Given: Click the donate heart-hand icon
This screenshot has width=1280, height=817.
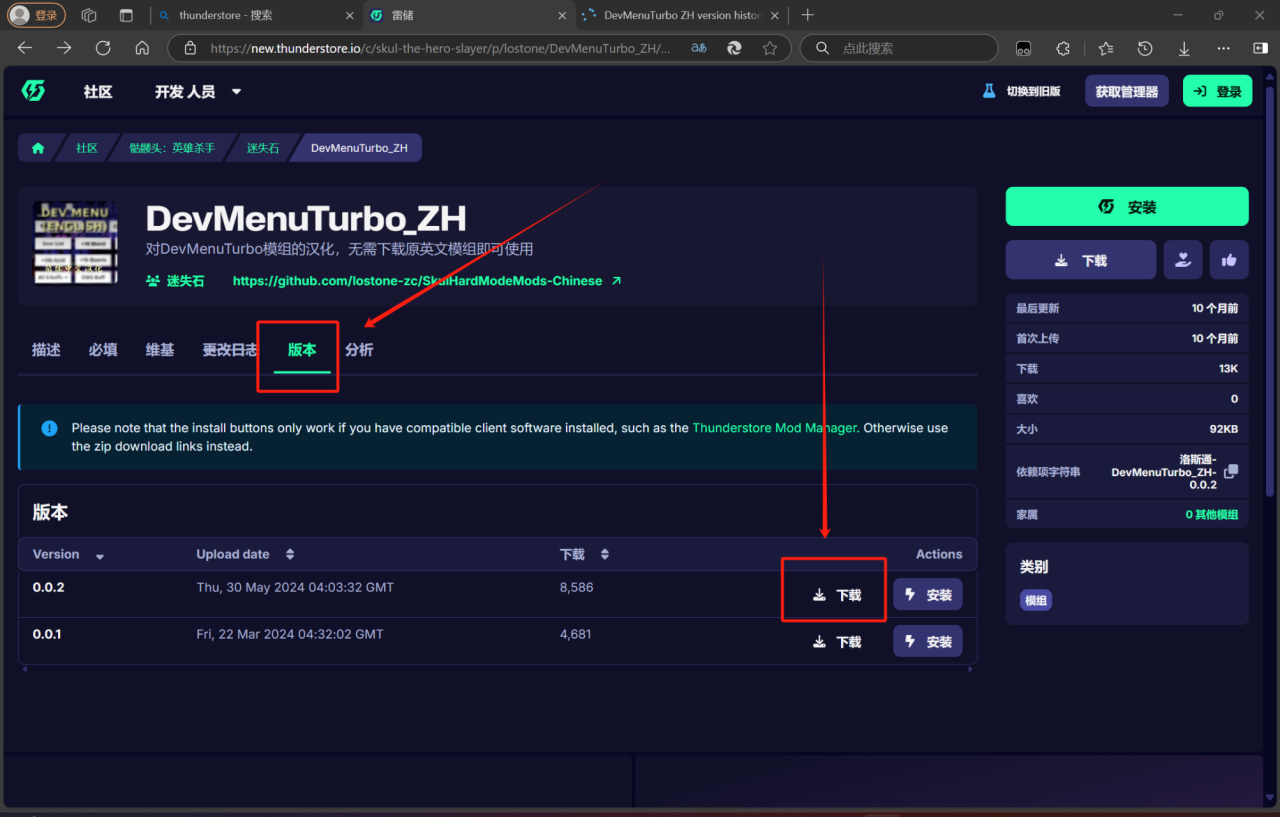Looking at the screenshot, I should pos(1182,260).
